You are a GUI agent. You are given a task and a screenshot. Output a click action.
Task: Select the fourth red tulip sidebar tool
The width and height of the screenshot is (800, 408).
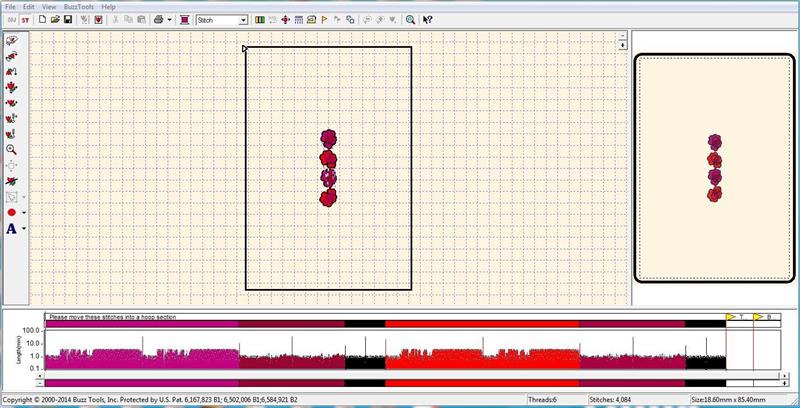[11, 88]
